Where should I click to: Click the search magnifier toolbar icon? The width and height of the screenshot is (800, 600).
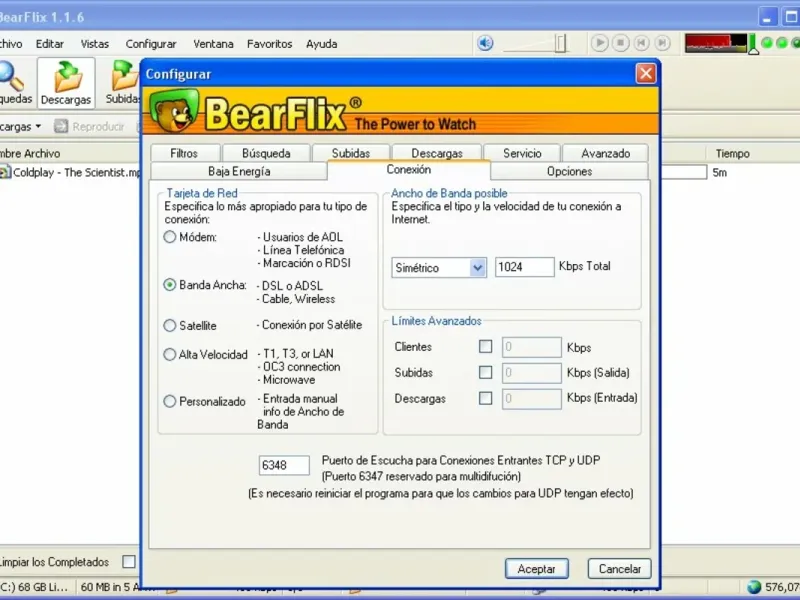point(10,77)
